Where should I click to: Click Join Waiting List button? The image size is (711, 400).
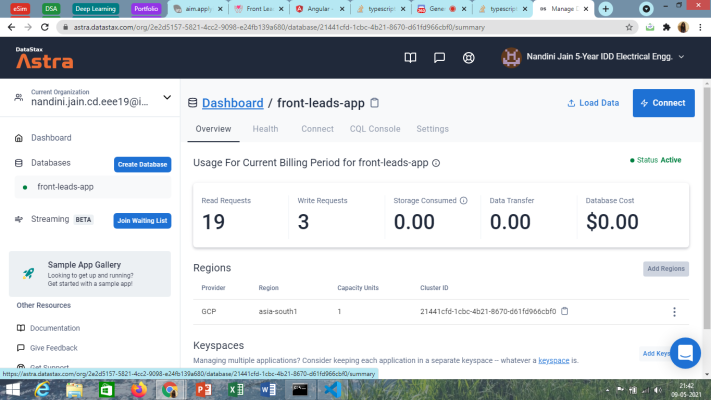click(142, 220)
